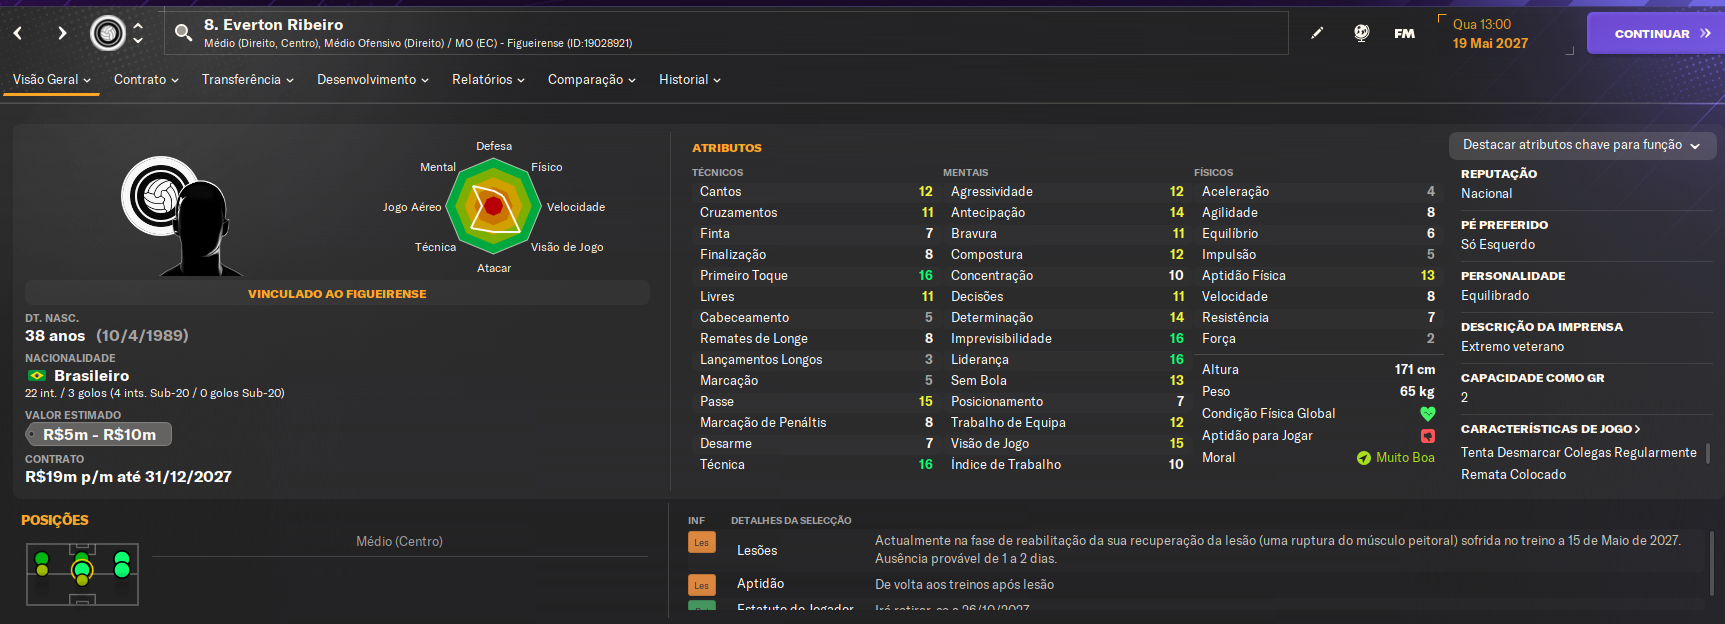Image resolution: width=1725 pixels, height=624 pixels.
Task: Click the highlighted centre midfield position dot
Action: [82, 571]
